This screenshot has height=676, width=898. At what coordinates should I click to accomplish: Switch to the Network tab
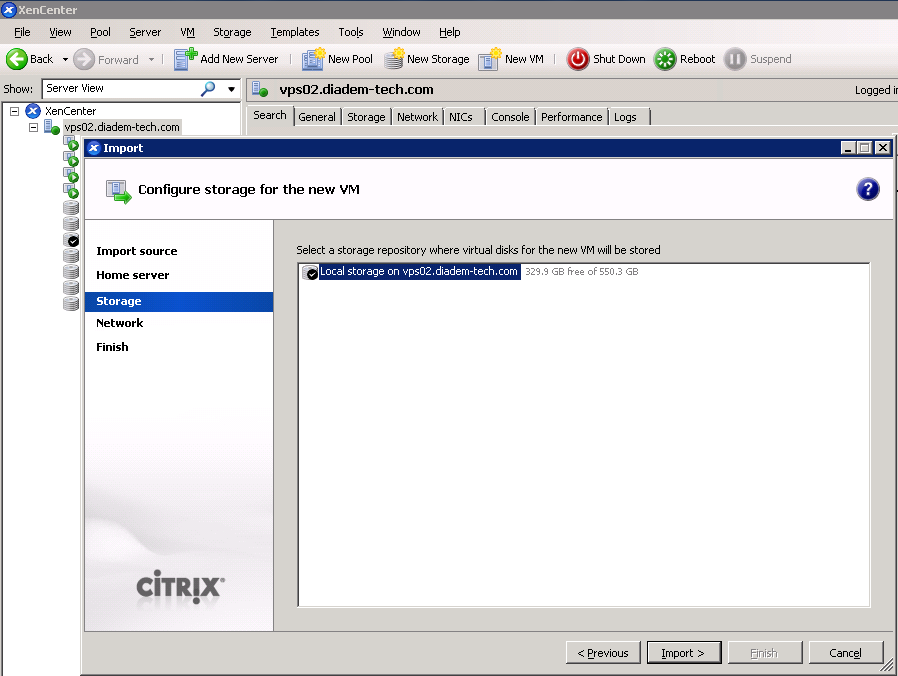[x=418, y=117]
